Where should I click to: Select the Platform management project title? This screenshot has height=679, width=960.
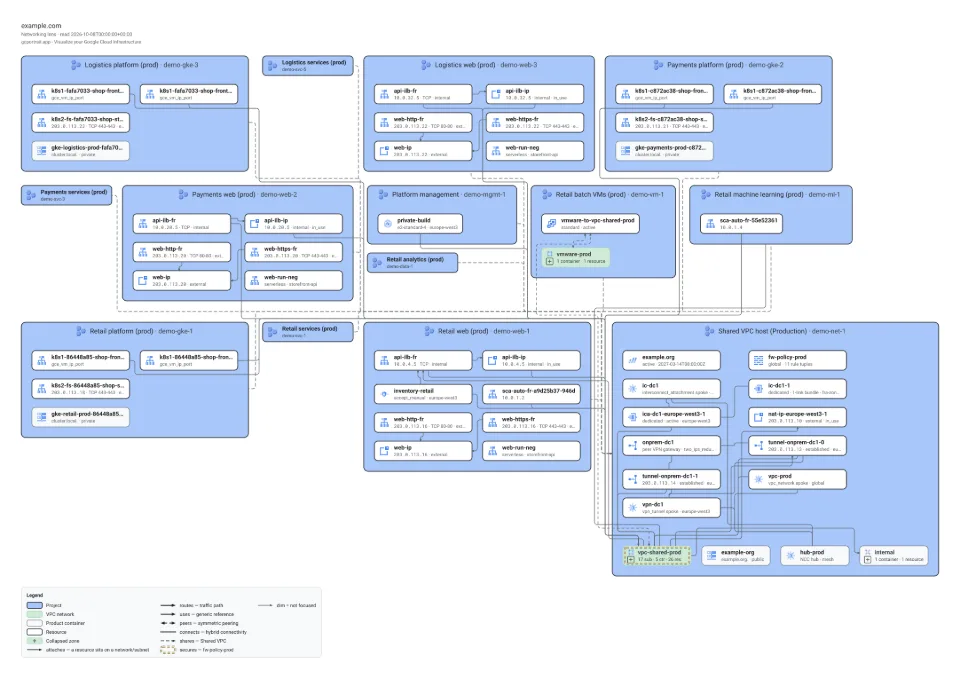(x=449, y=195)
